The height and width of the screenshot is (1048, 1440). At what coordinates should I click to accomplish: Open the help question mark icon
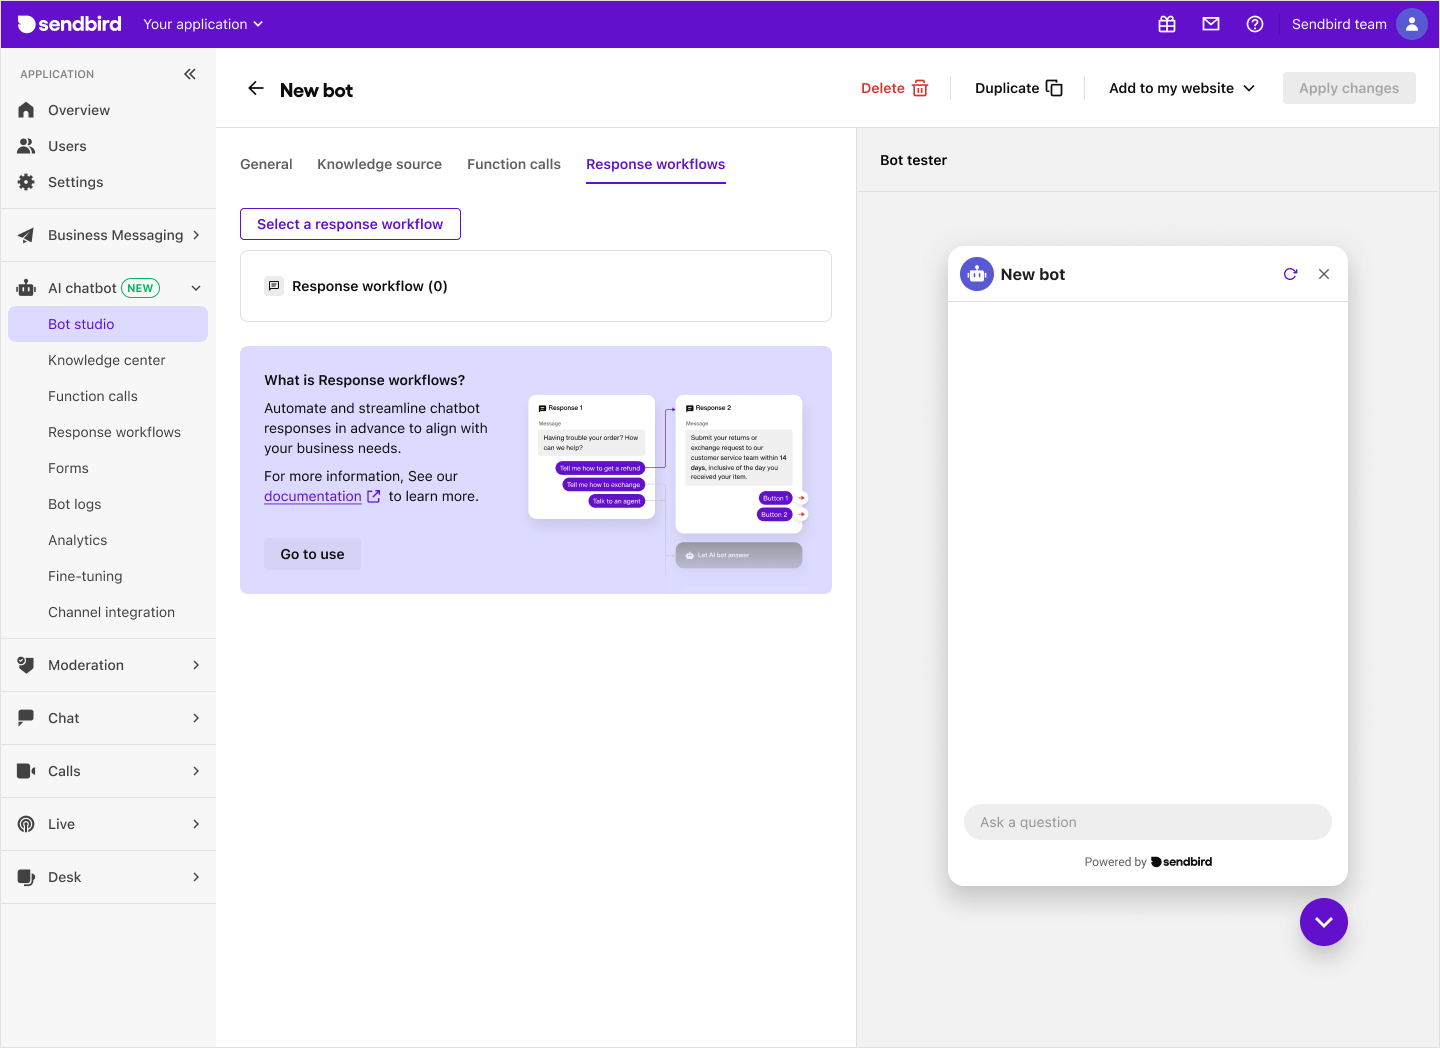[1255, 24]
